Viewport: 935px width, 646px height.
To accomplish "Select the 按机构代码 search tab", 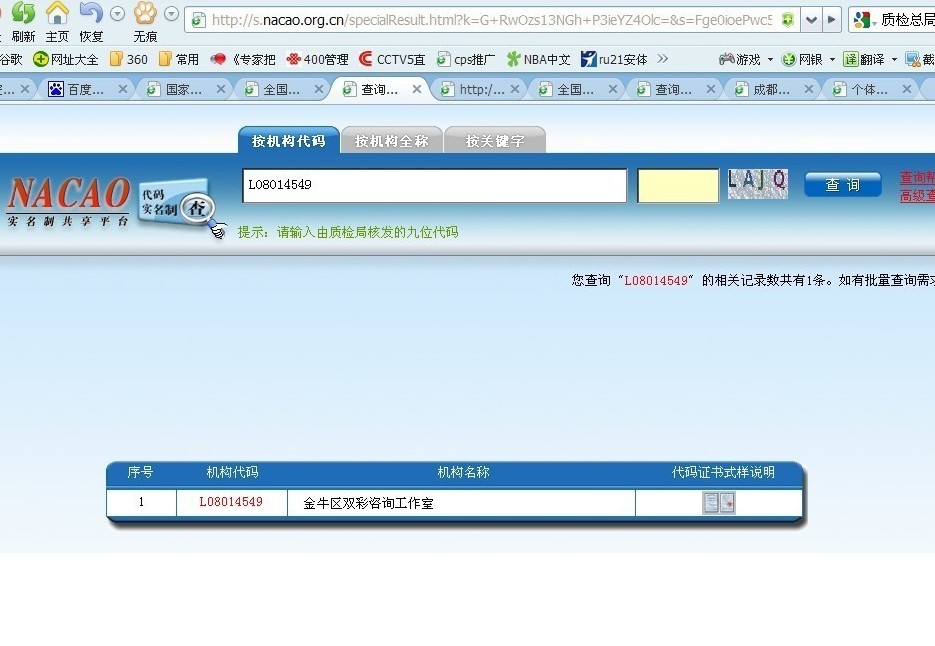I will pyautogui.click(x=289, y=140).
